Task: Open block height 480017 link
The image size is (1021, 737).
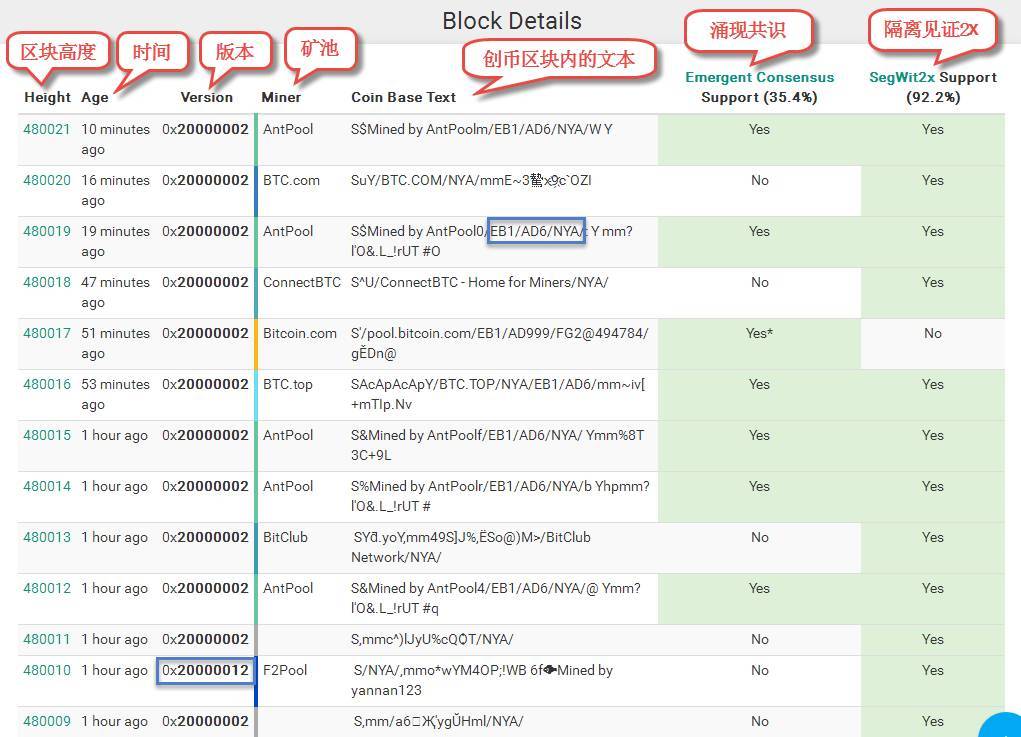Action: pyautogui.click(x=47, y=333)
